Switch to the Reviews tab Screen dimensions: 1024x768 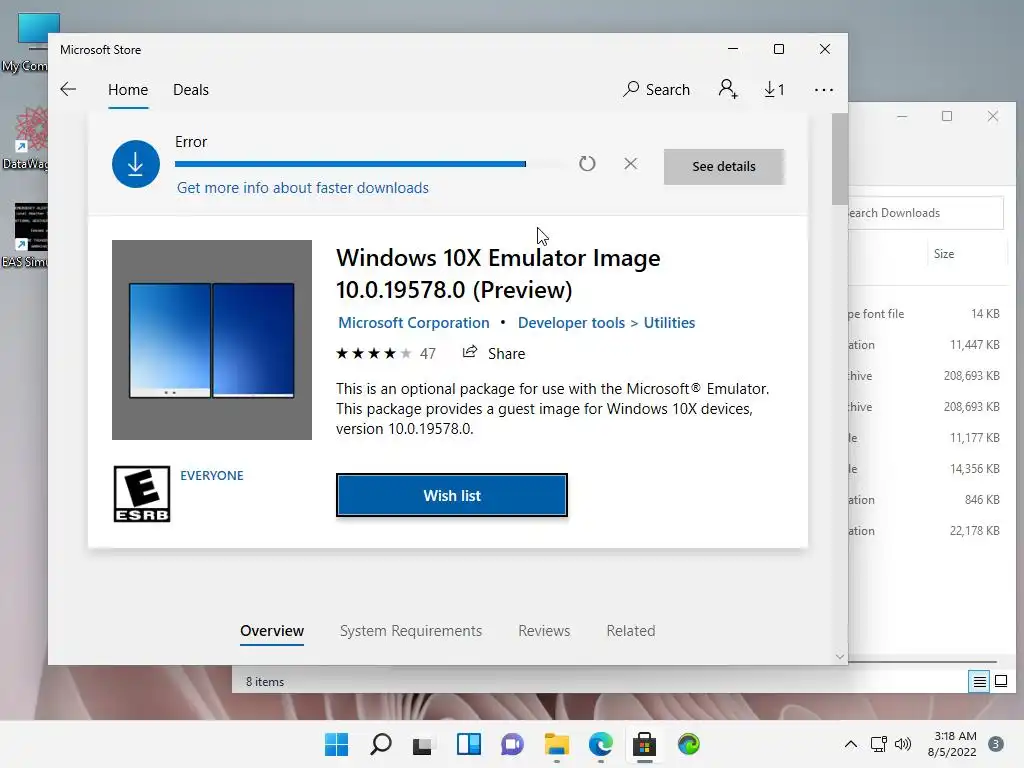(x=544, y=631)
